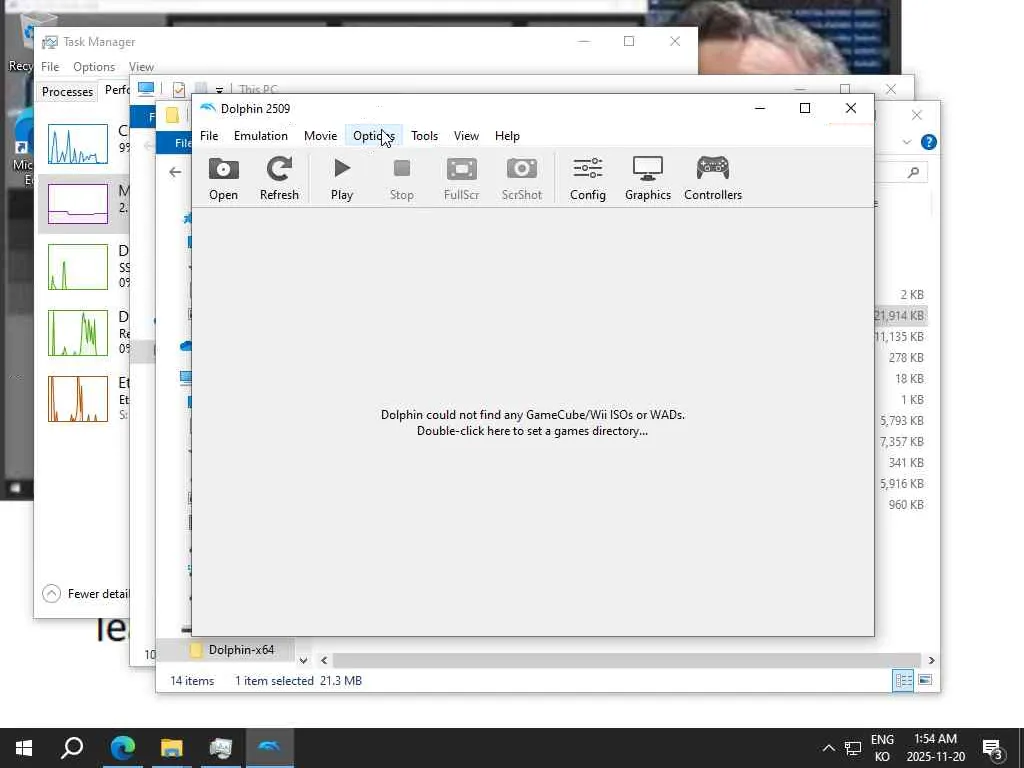The height and width of the screenshot is (768, 1024).
Task: Click the ScrShot screenshot icon
Action: coord(522,178)
